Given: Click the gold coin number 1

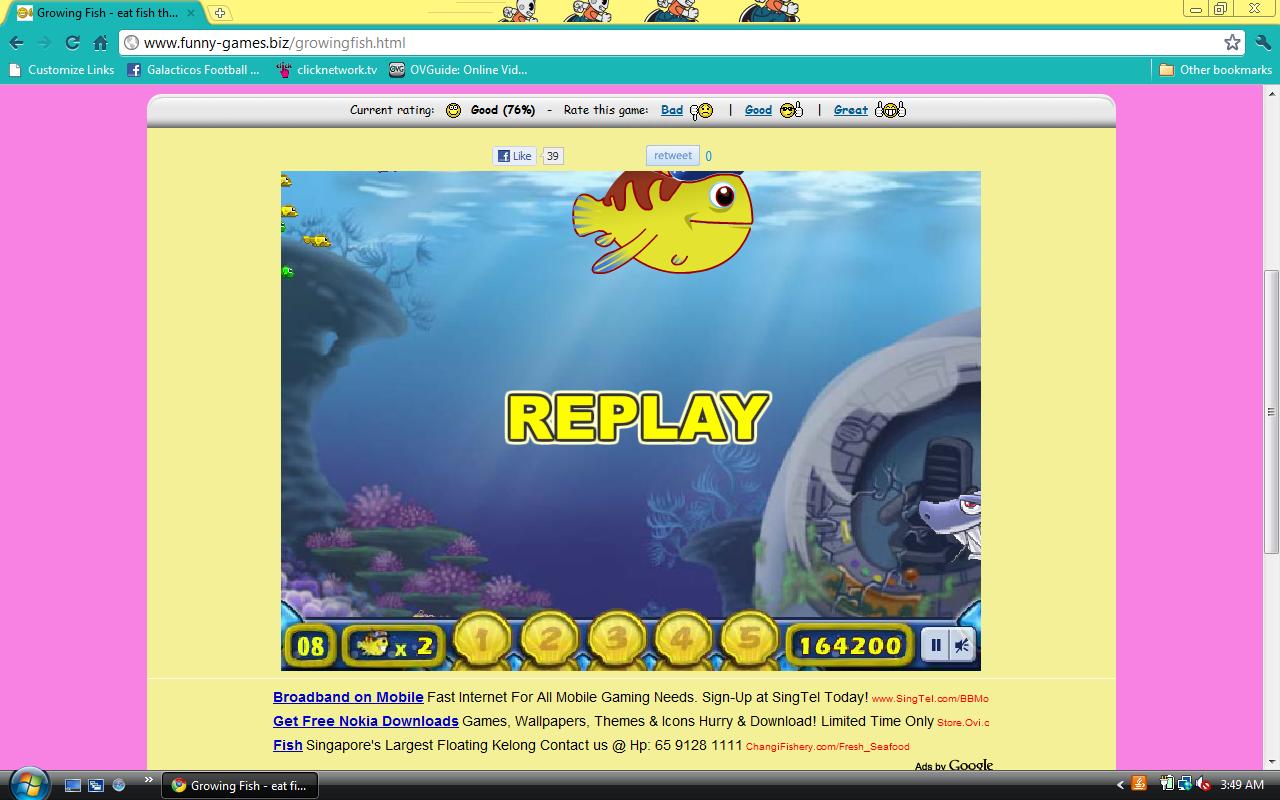Looking at the screenshot, I should [482, 640].
